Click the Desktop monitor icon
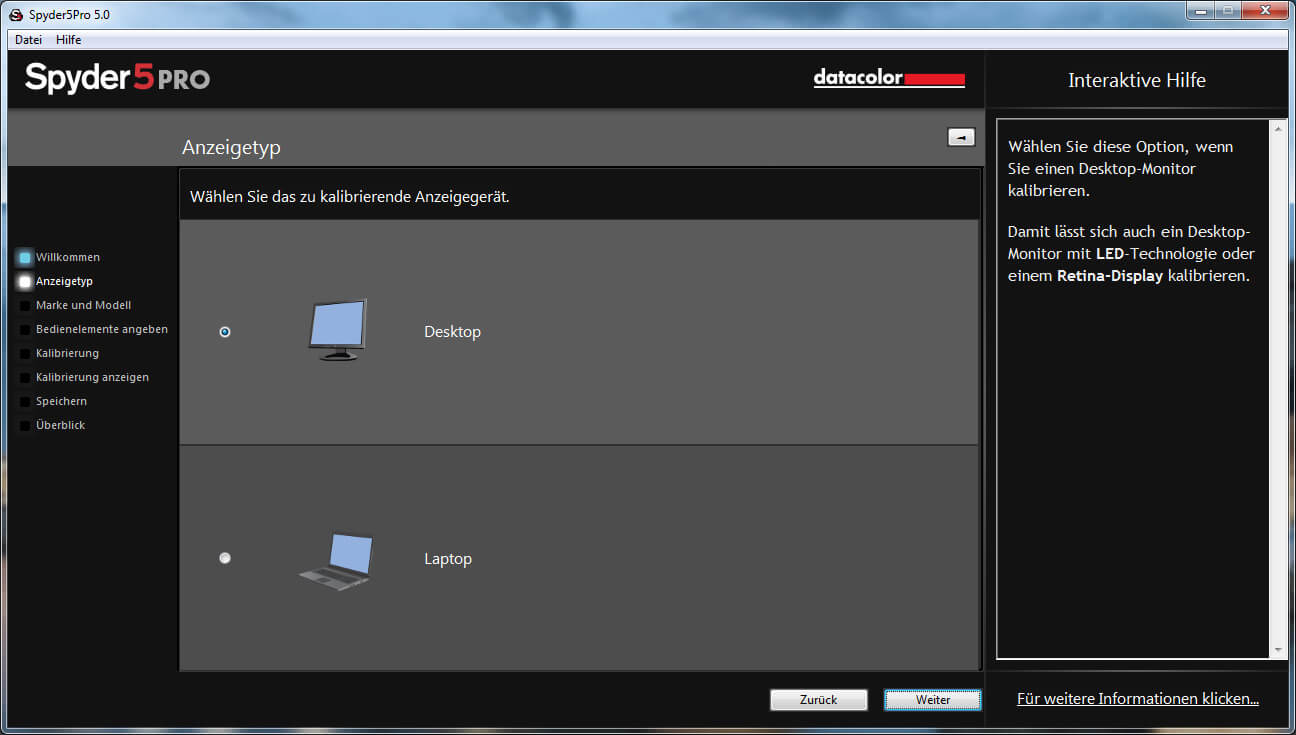1296x735 pixels. [337, 330]
